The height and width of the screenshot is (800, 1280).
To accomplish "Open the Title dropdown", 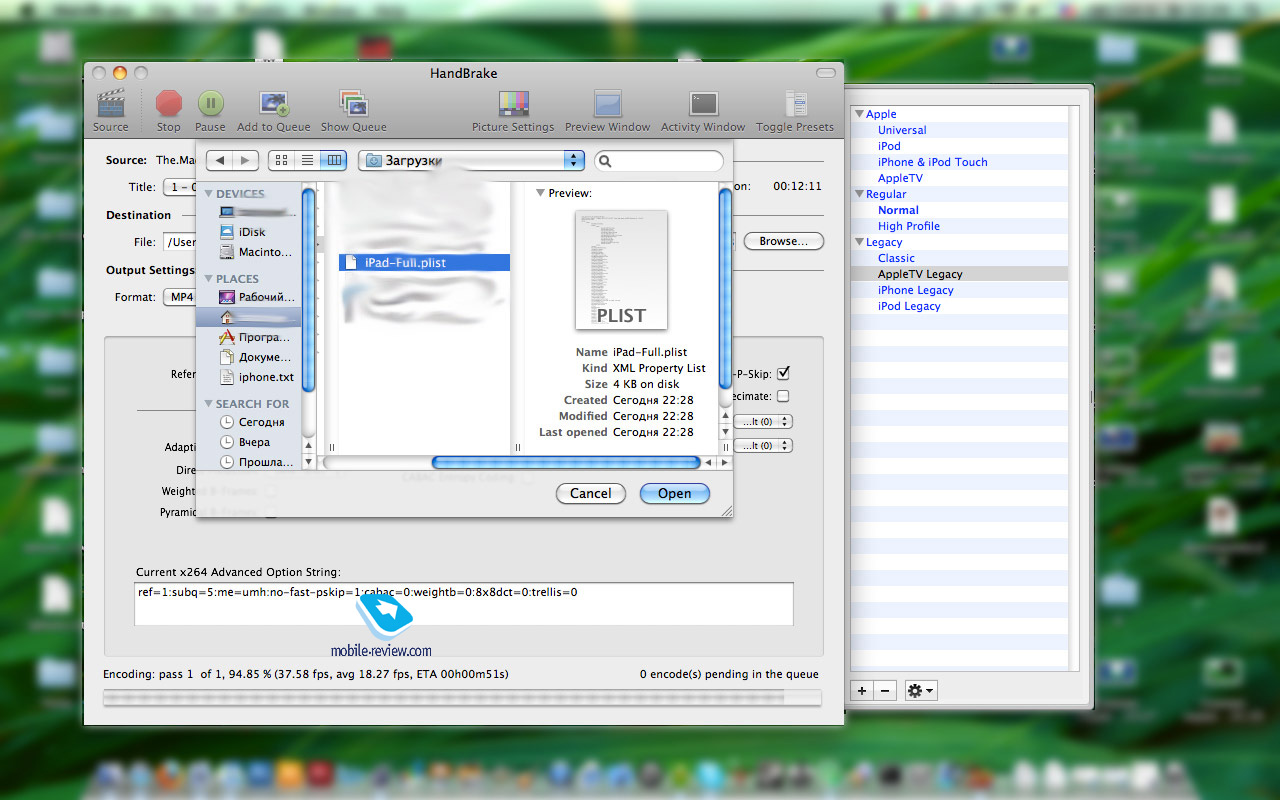I will (x=179, y=187).
